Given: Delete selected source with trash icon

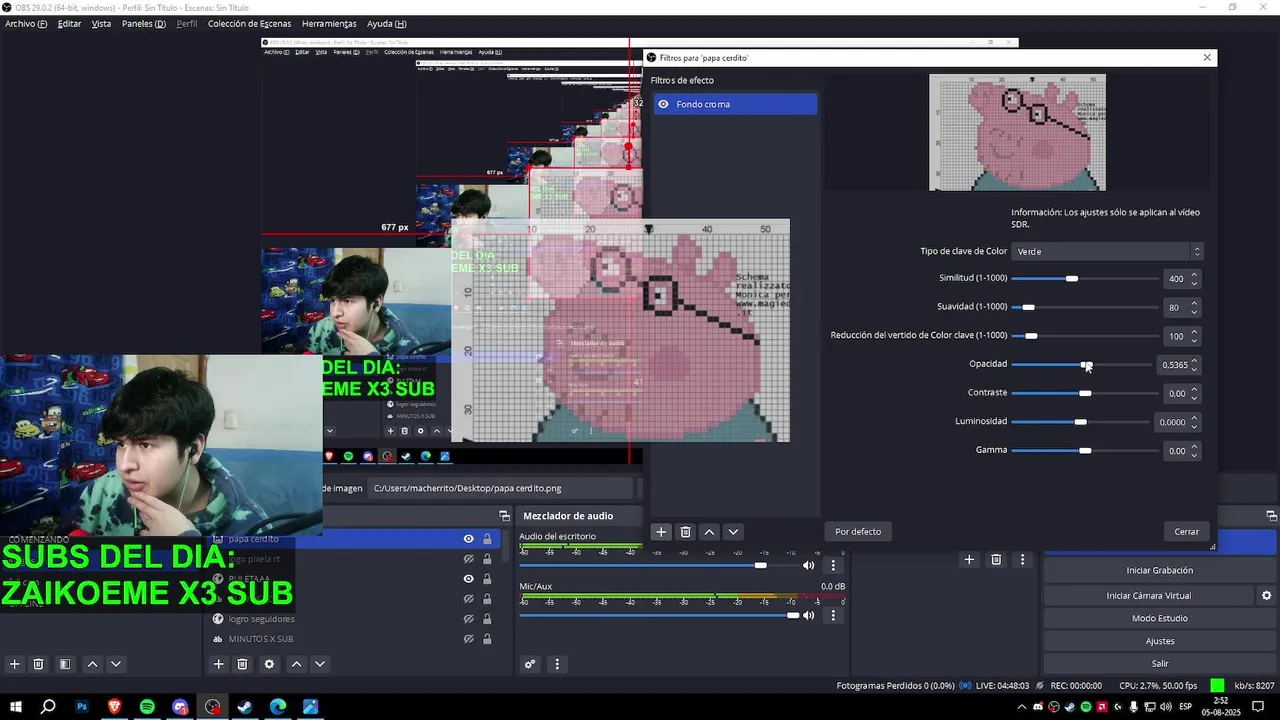Looking at the screenshot, I should click(x=242, y=664).
